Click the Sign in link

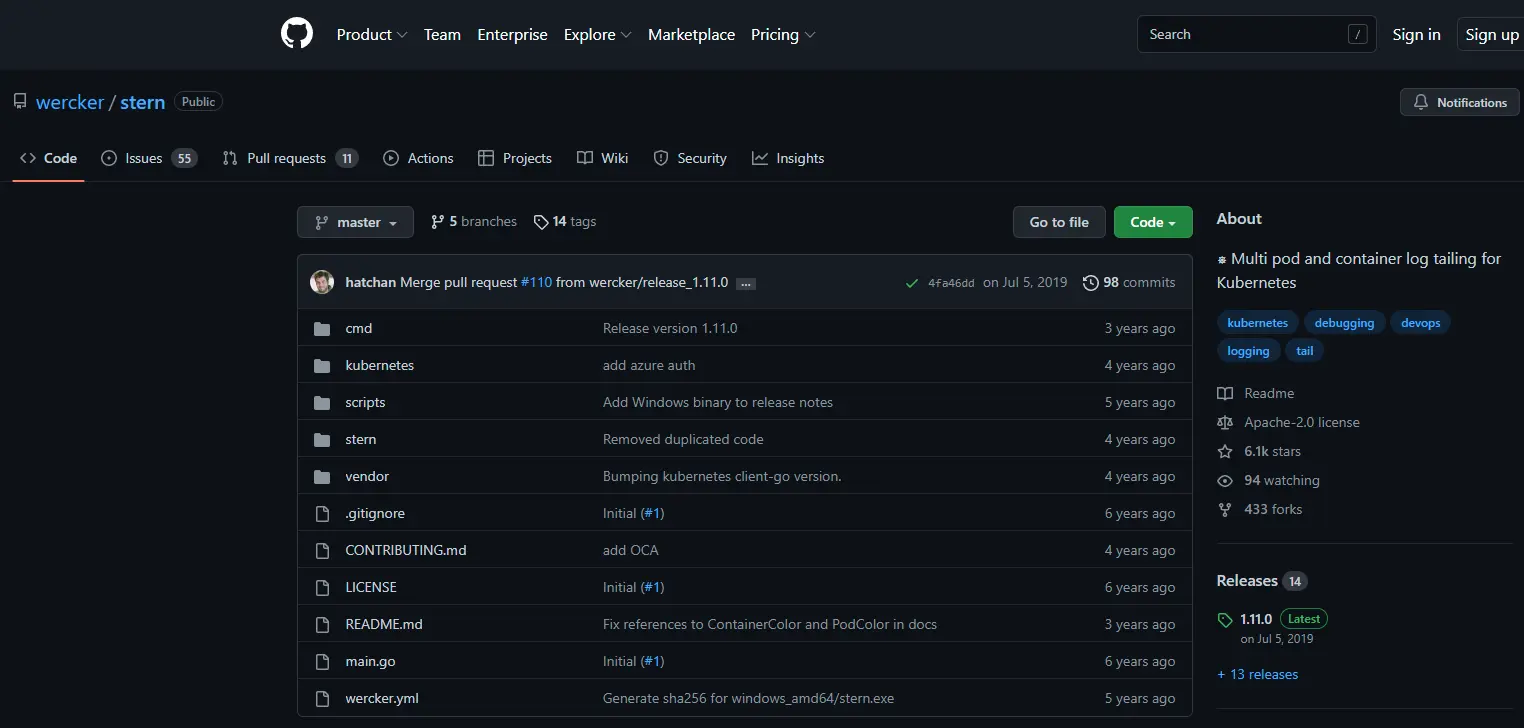tap(1416, 34)
